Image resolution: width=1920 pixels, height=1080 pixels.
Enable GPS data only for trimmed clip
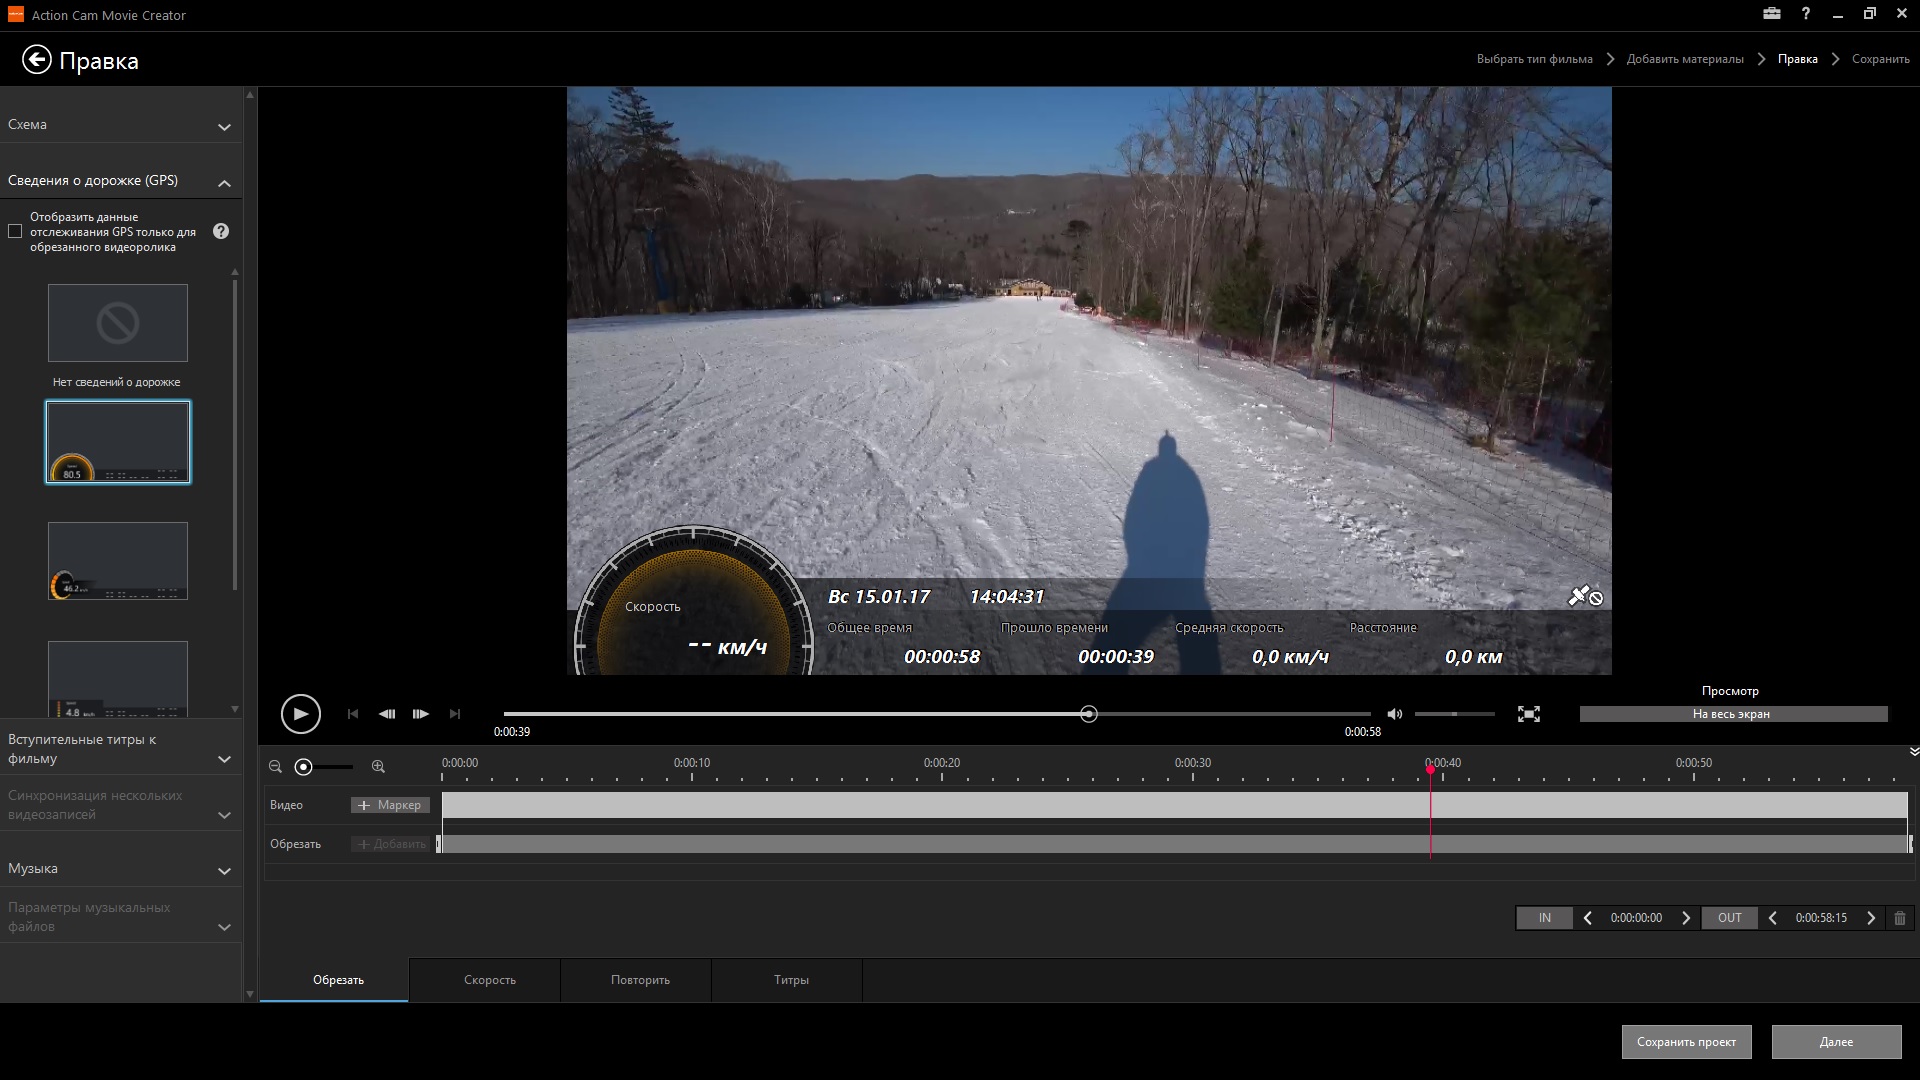tap(15, 232)
